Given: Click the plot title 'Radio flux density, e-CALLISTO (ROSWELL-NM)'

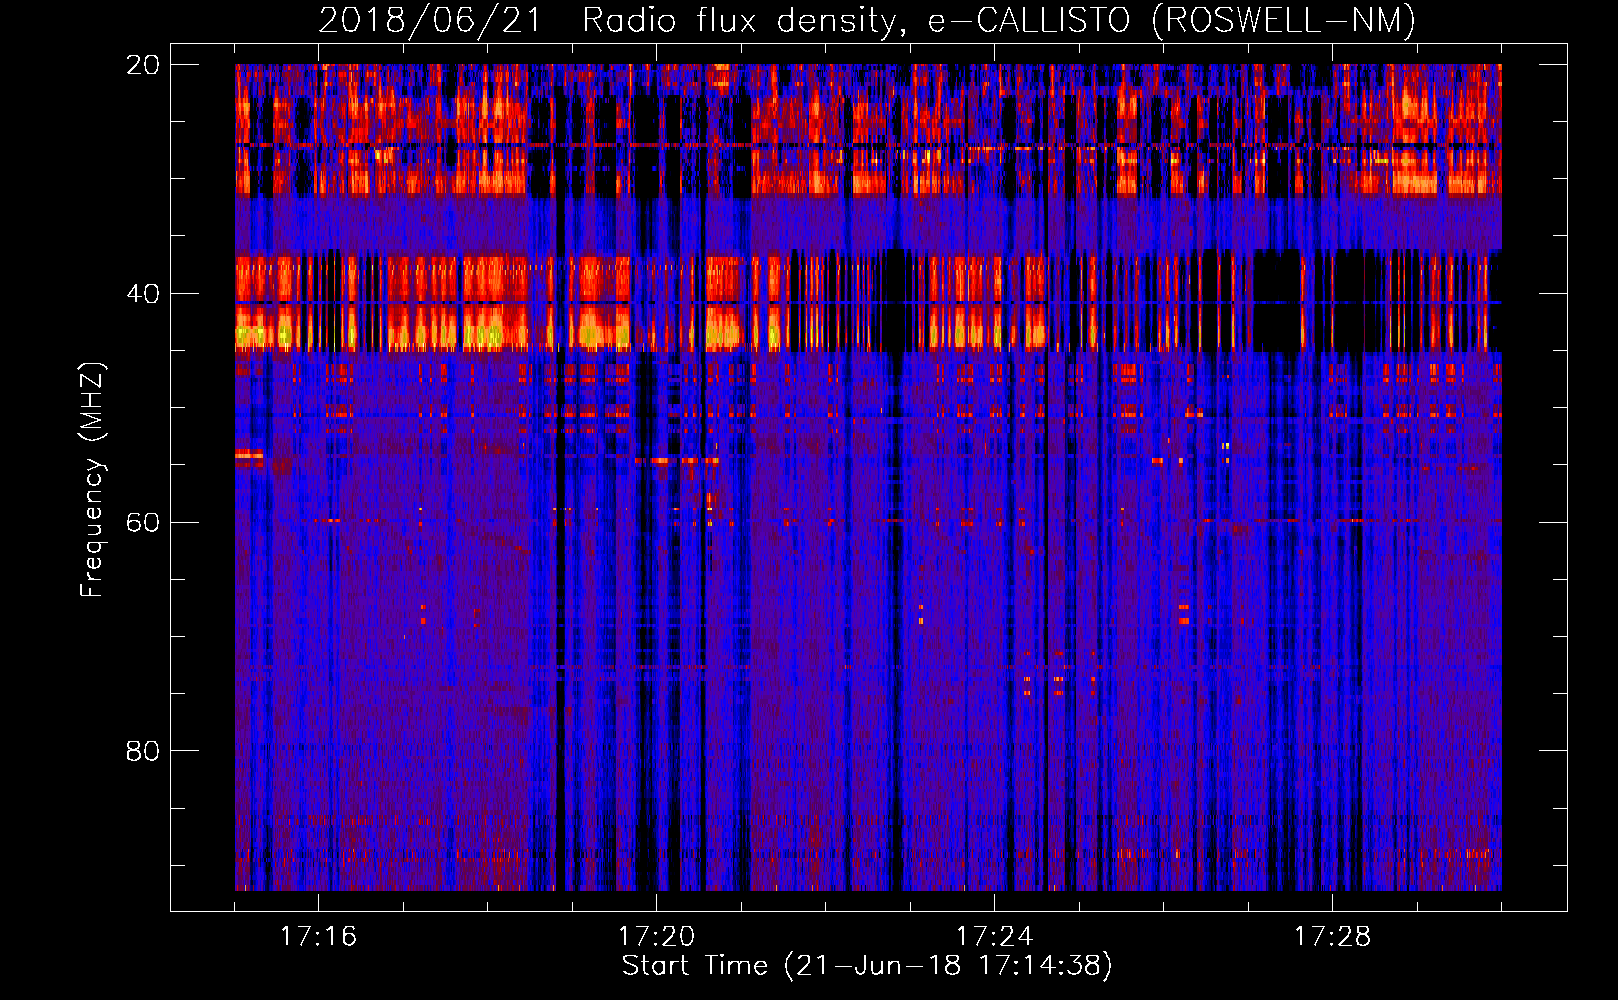Looking at the screenshot, I should click(999, 20).
